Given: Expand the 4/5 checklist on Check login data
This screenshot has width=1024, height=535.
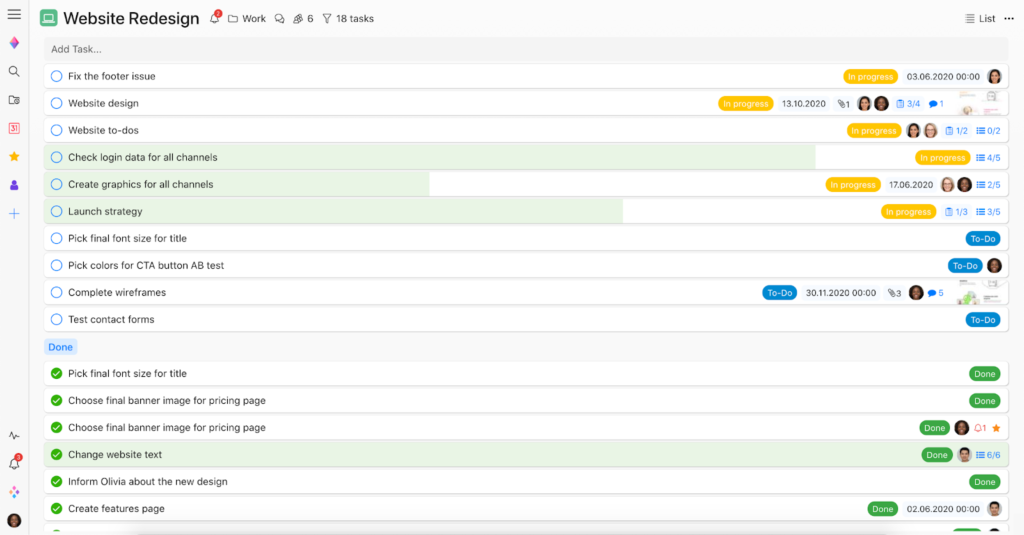Looking at the screenshot, I should tap(988, 158).
